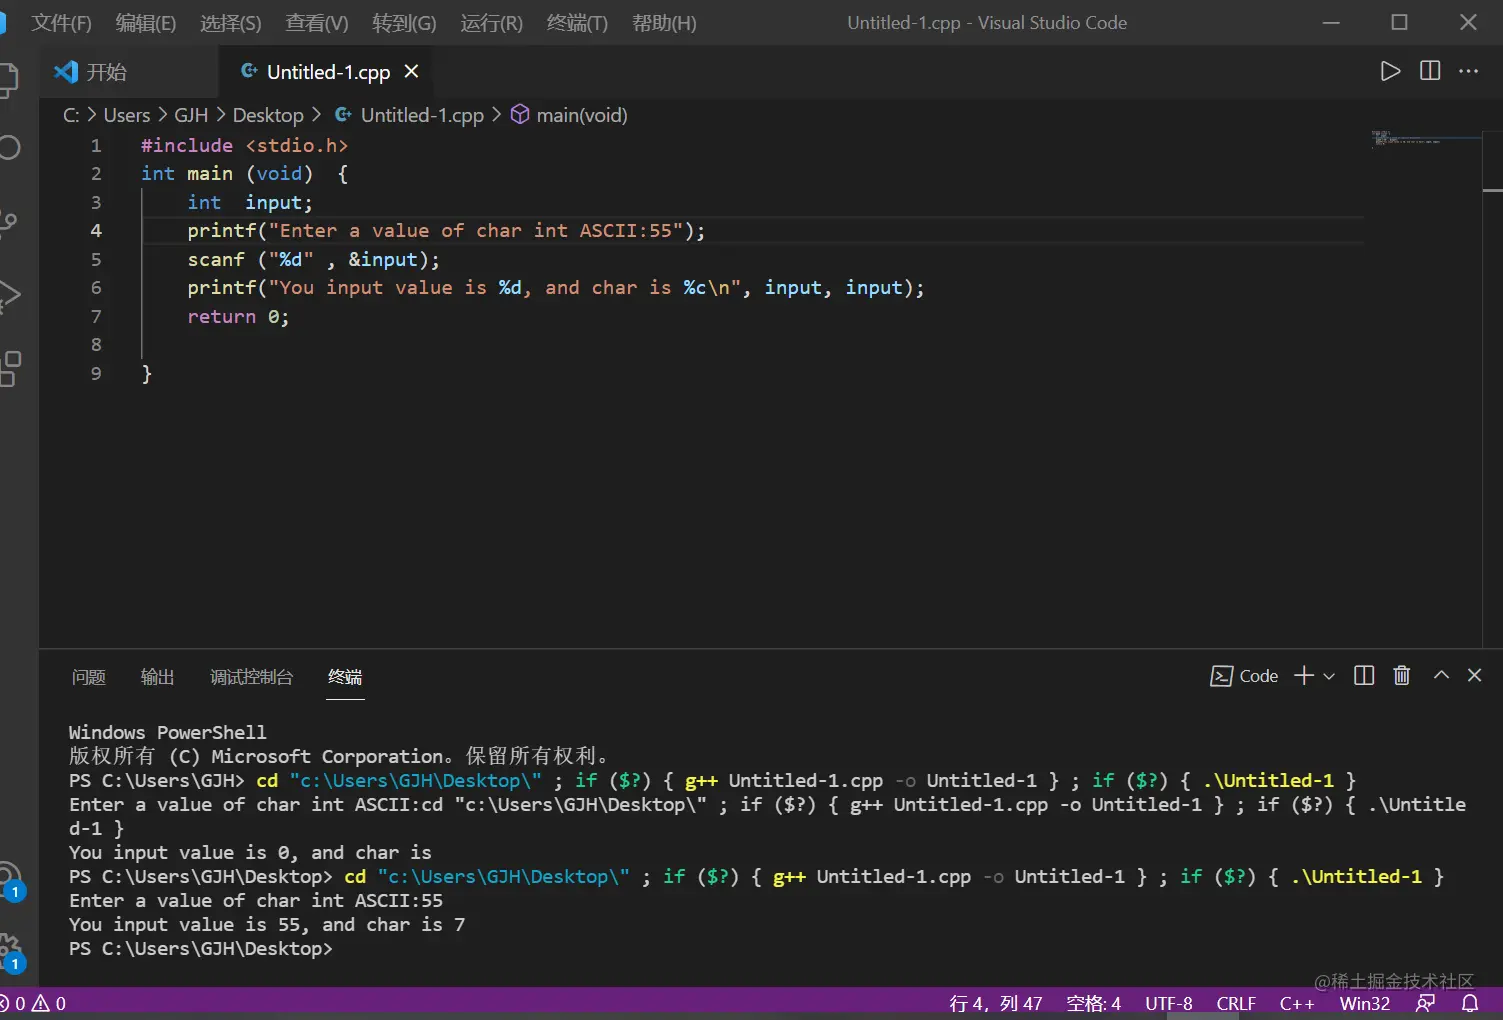
Task: Click the errors and warnings count
Action: tap(34, 1003)
